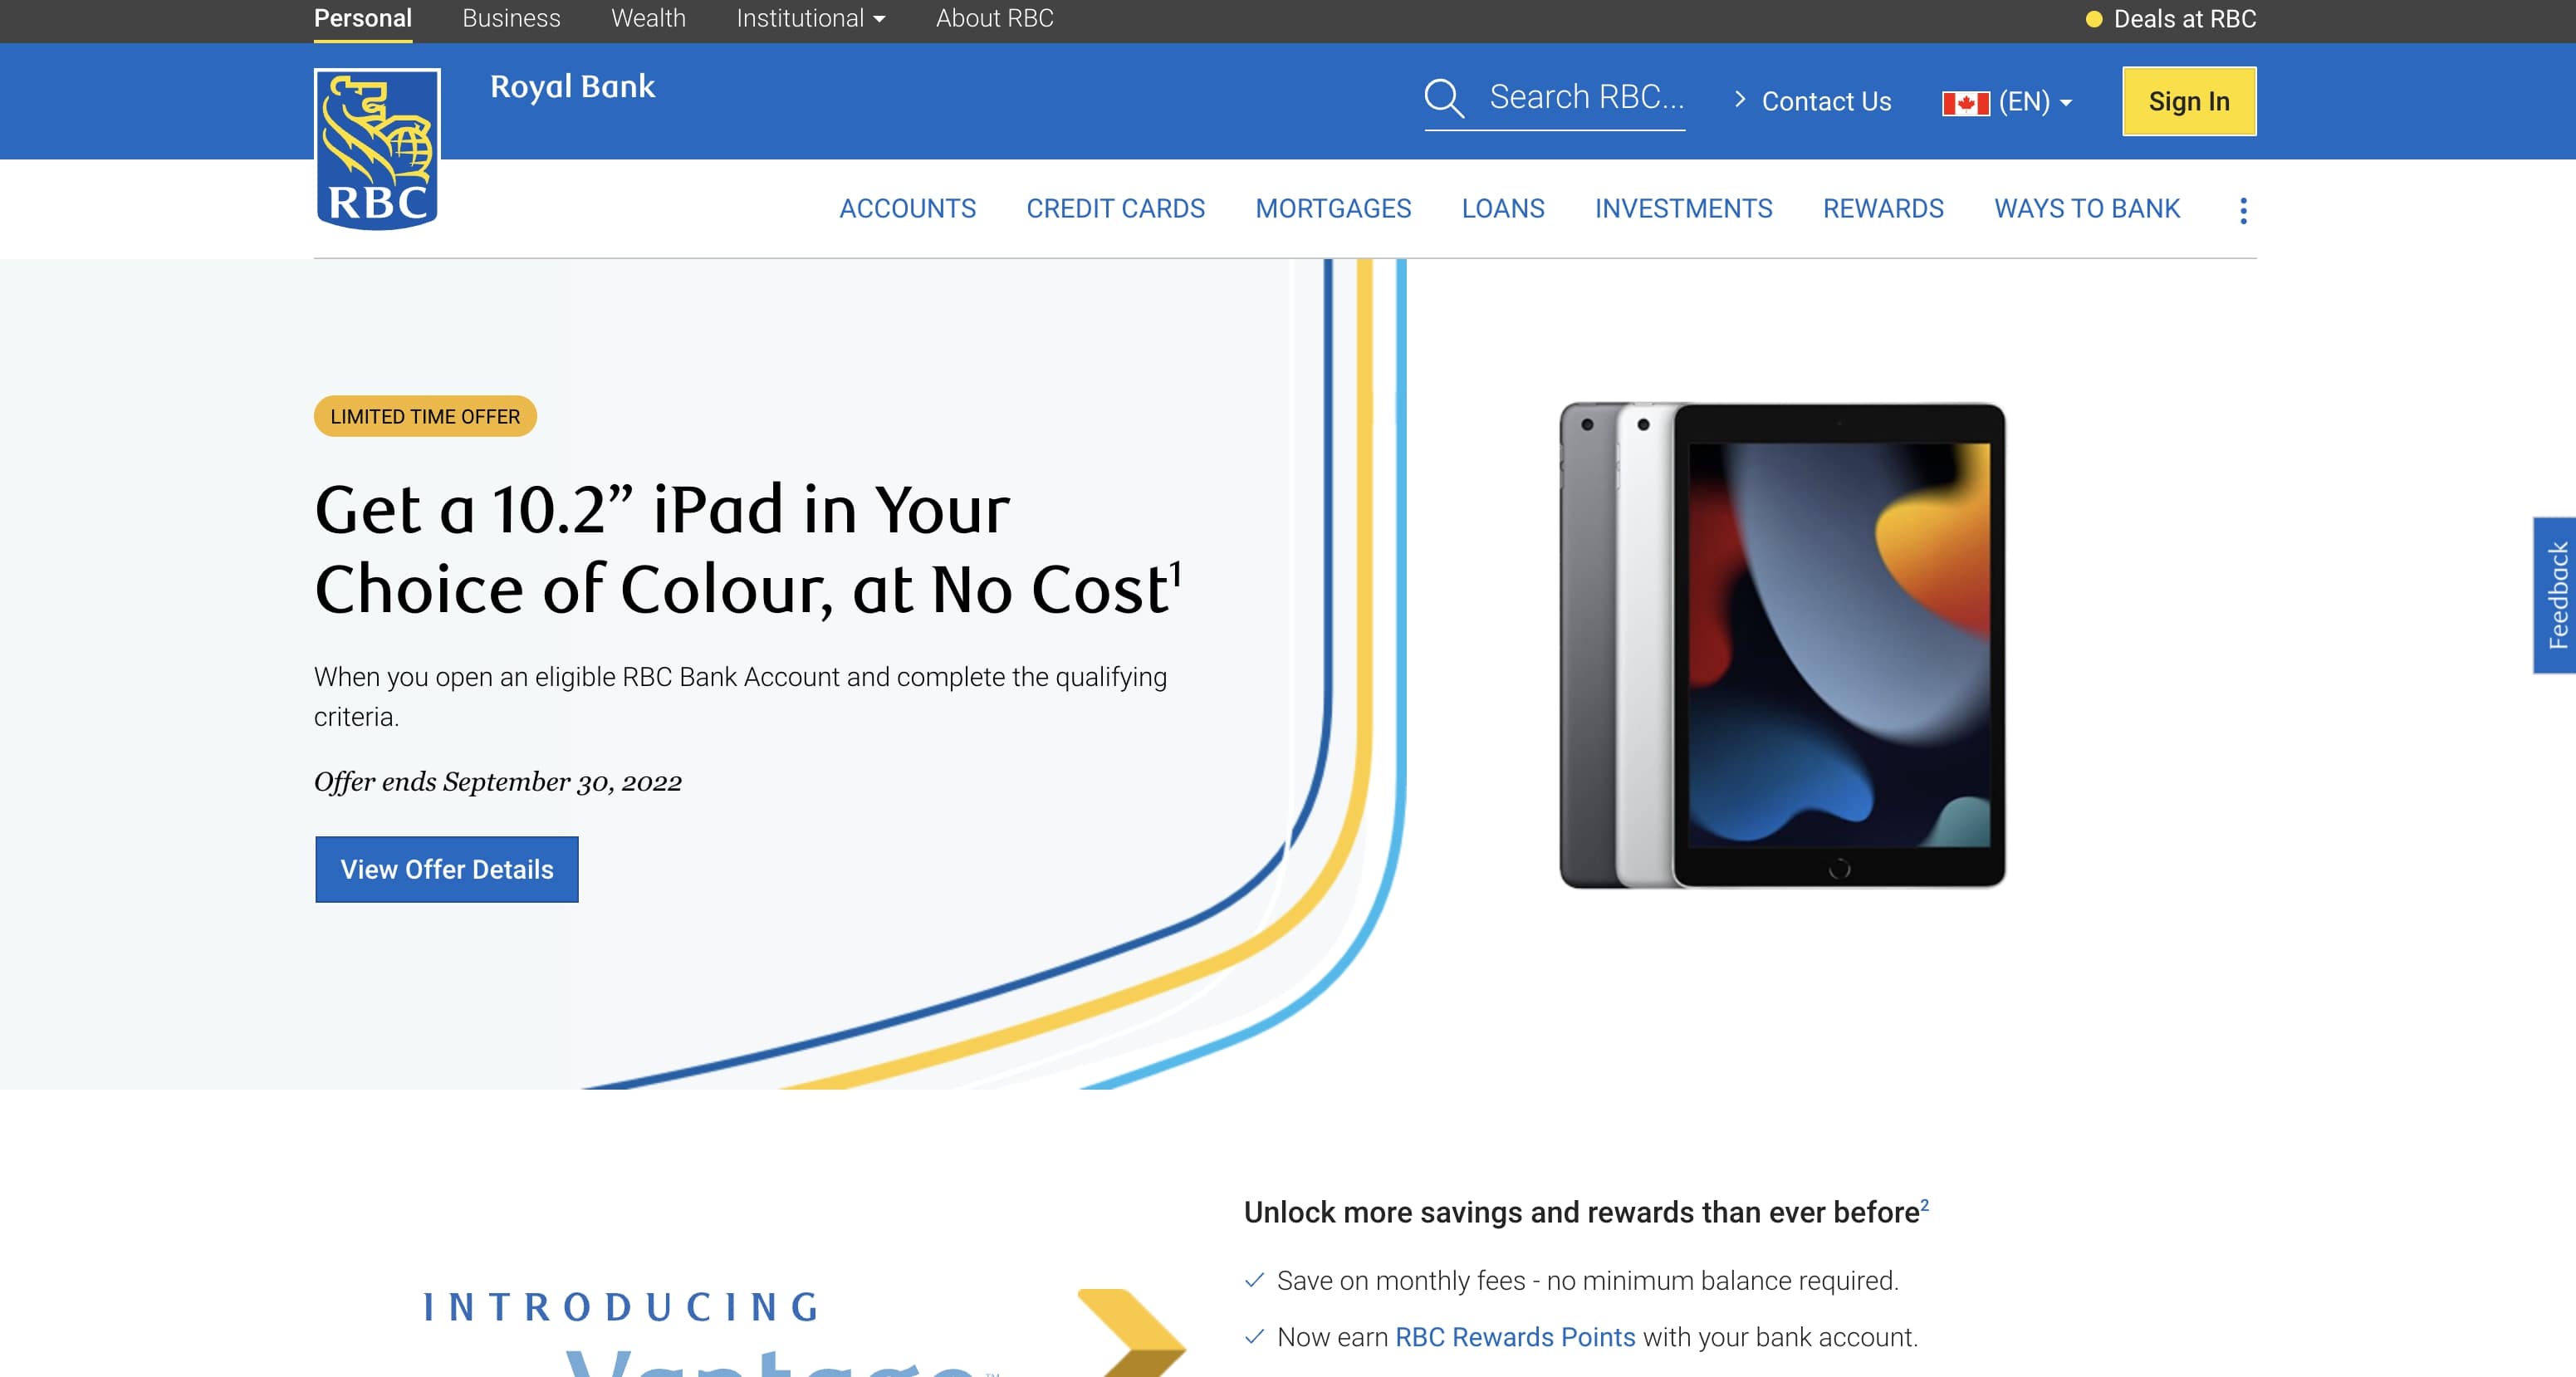Click the Canadian flag icon

1965,102
